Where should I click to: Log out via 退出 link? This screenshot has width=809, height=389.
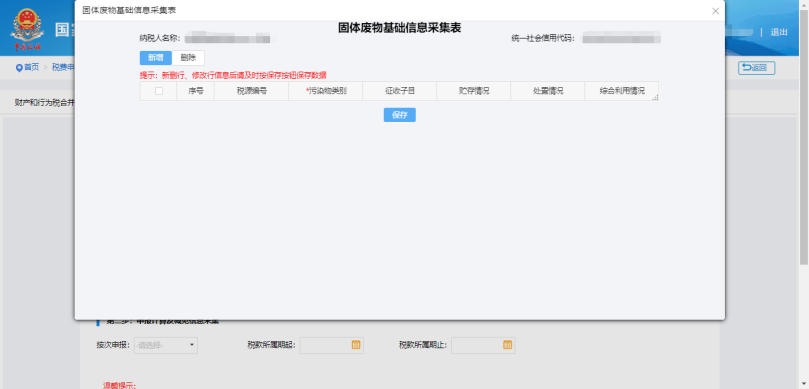coord(779,32)
